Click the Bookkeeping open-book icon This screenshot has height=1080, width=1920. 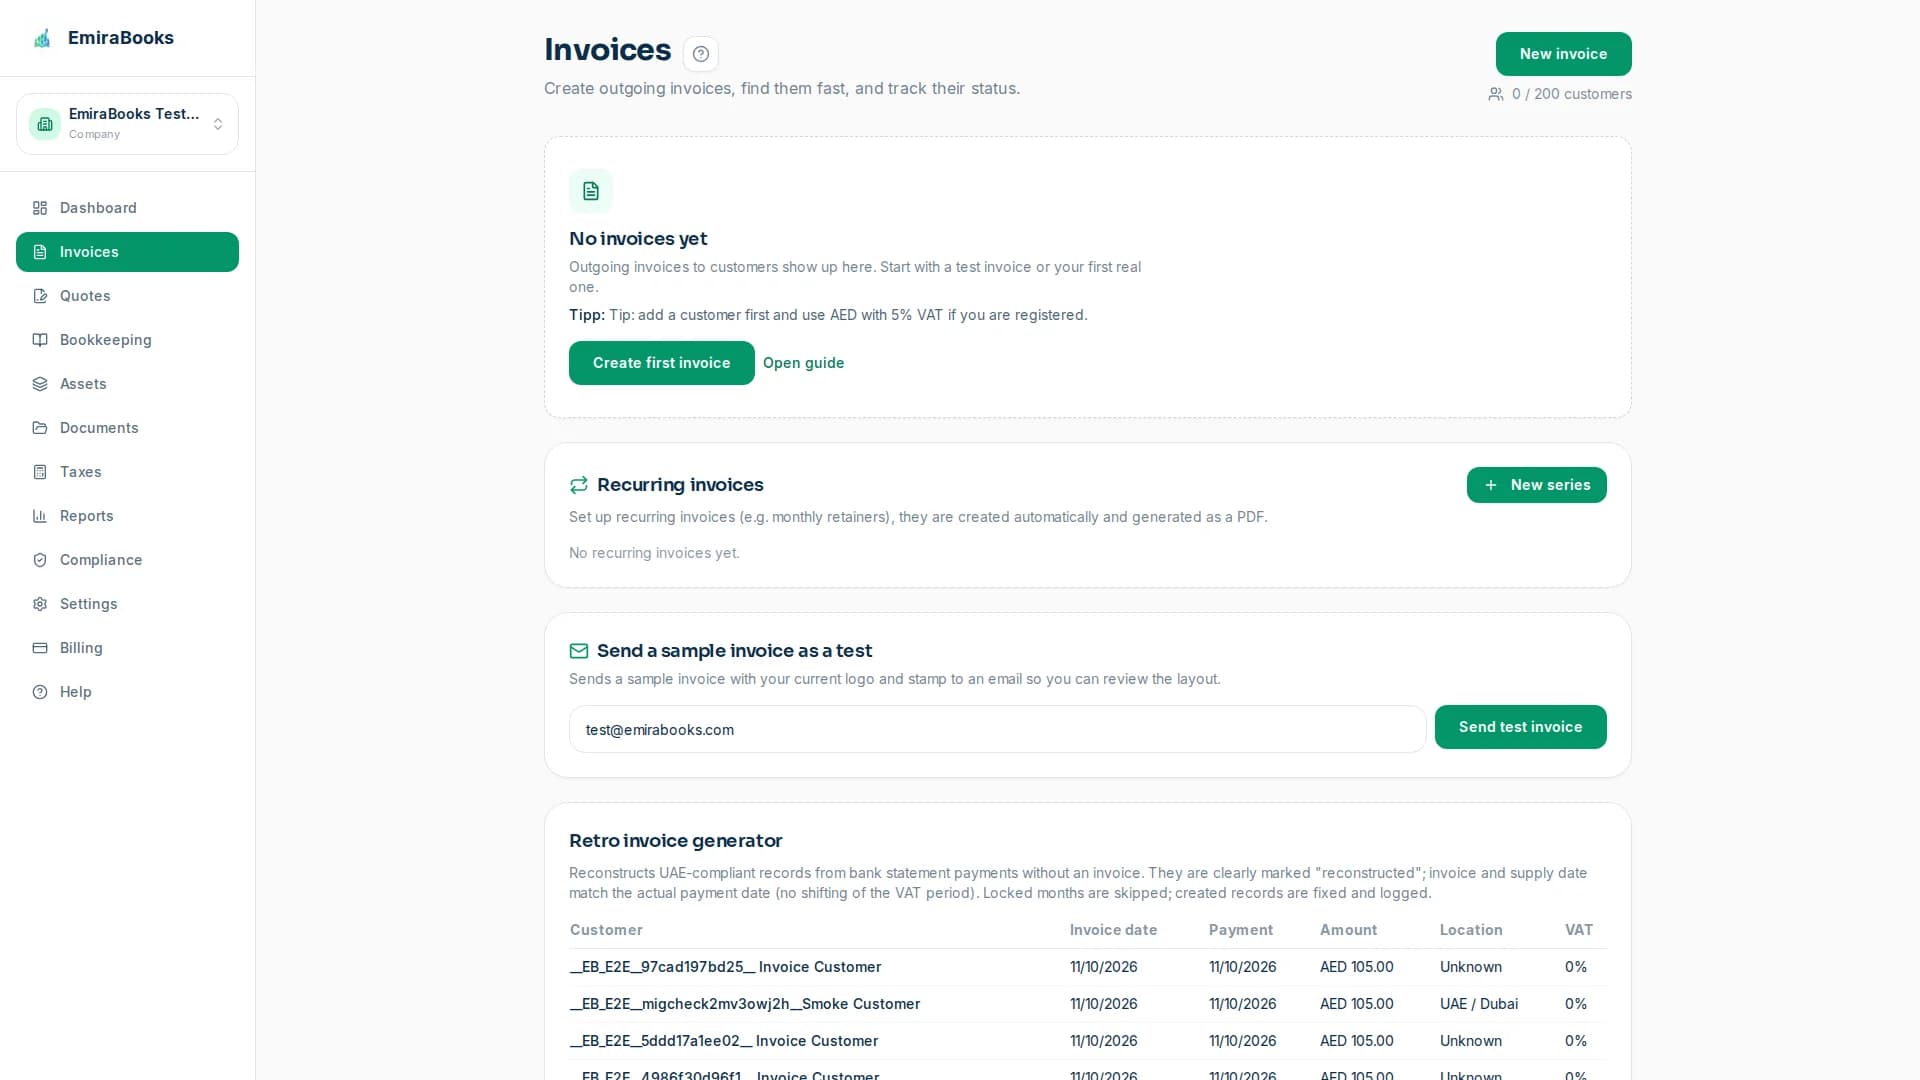[40, 340]
